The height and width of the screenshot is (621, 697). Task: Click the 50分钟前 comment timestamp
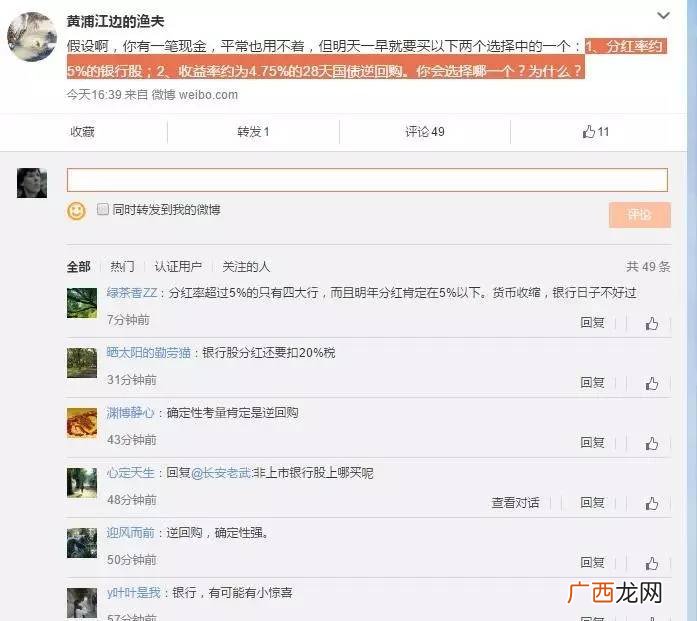[x=132, y=560]
